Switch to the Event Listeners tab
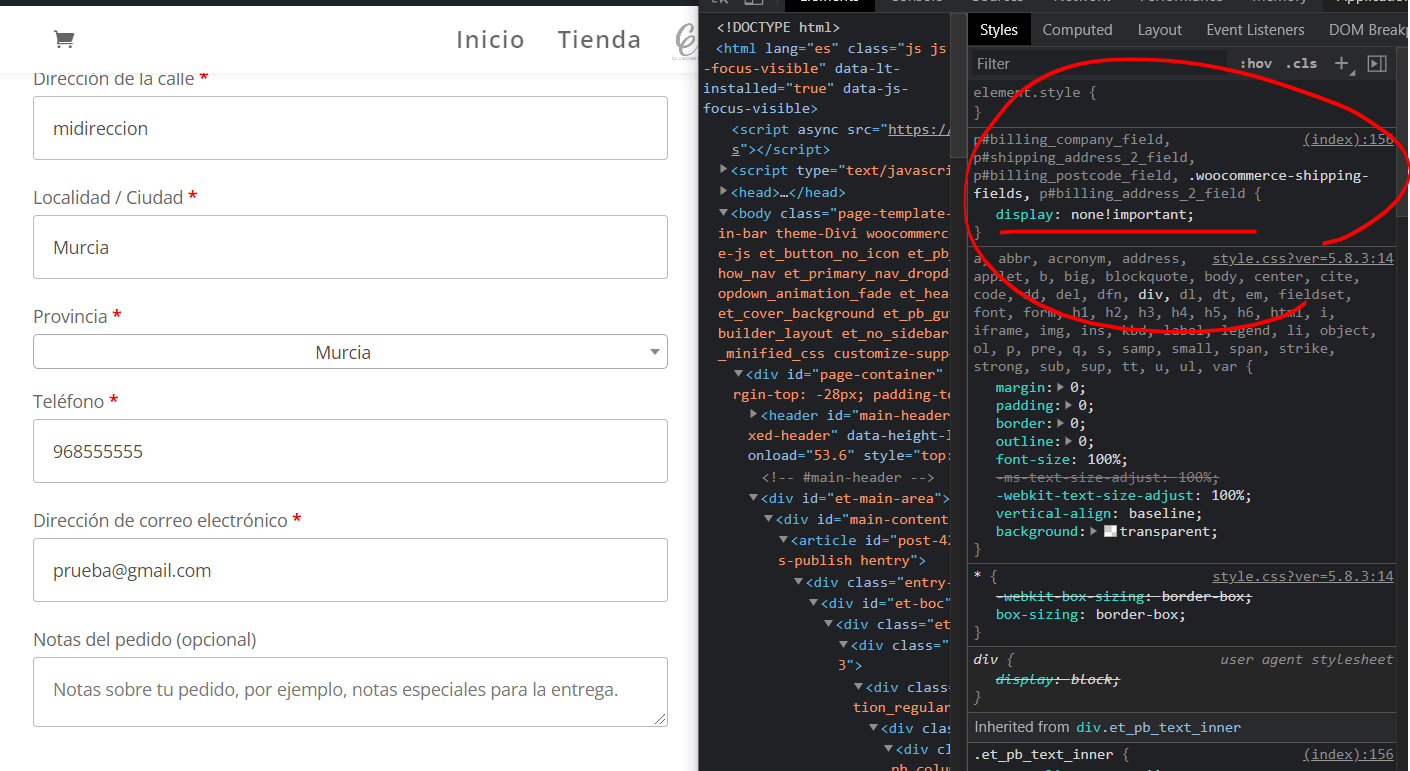1410x771 pixels. pyautogui.click(x=1255, y=30)
